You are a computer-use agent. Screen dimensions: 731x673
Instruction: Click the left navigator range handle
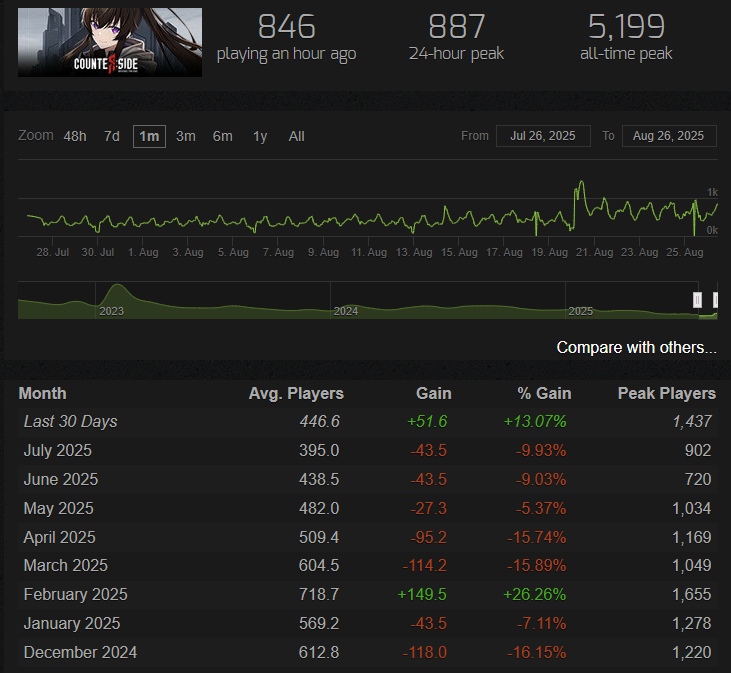coord(697,300)
